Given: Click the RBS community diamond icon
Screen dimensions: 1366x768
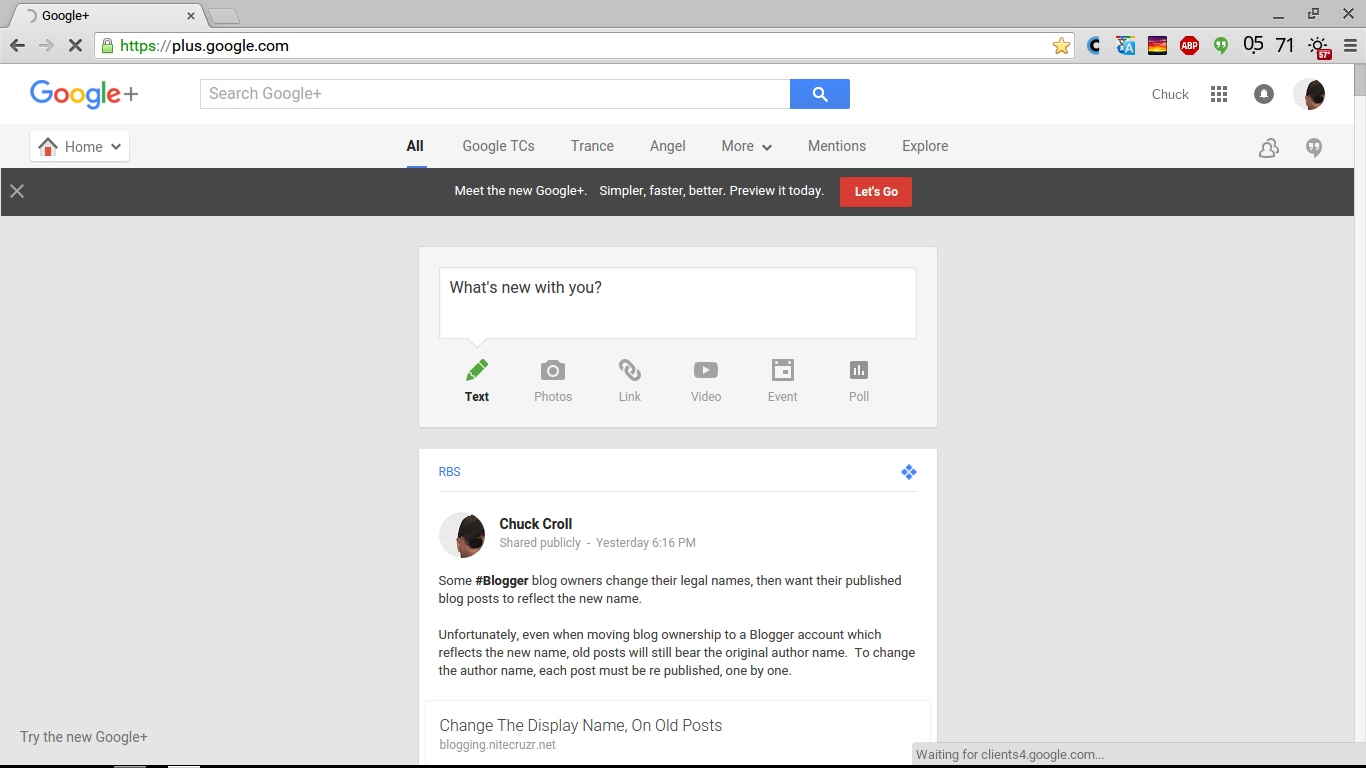Looking at the screenshot, I should pos(908,472).
